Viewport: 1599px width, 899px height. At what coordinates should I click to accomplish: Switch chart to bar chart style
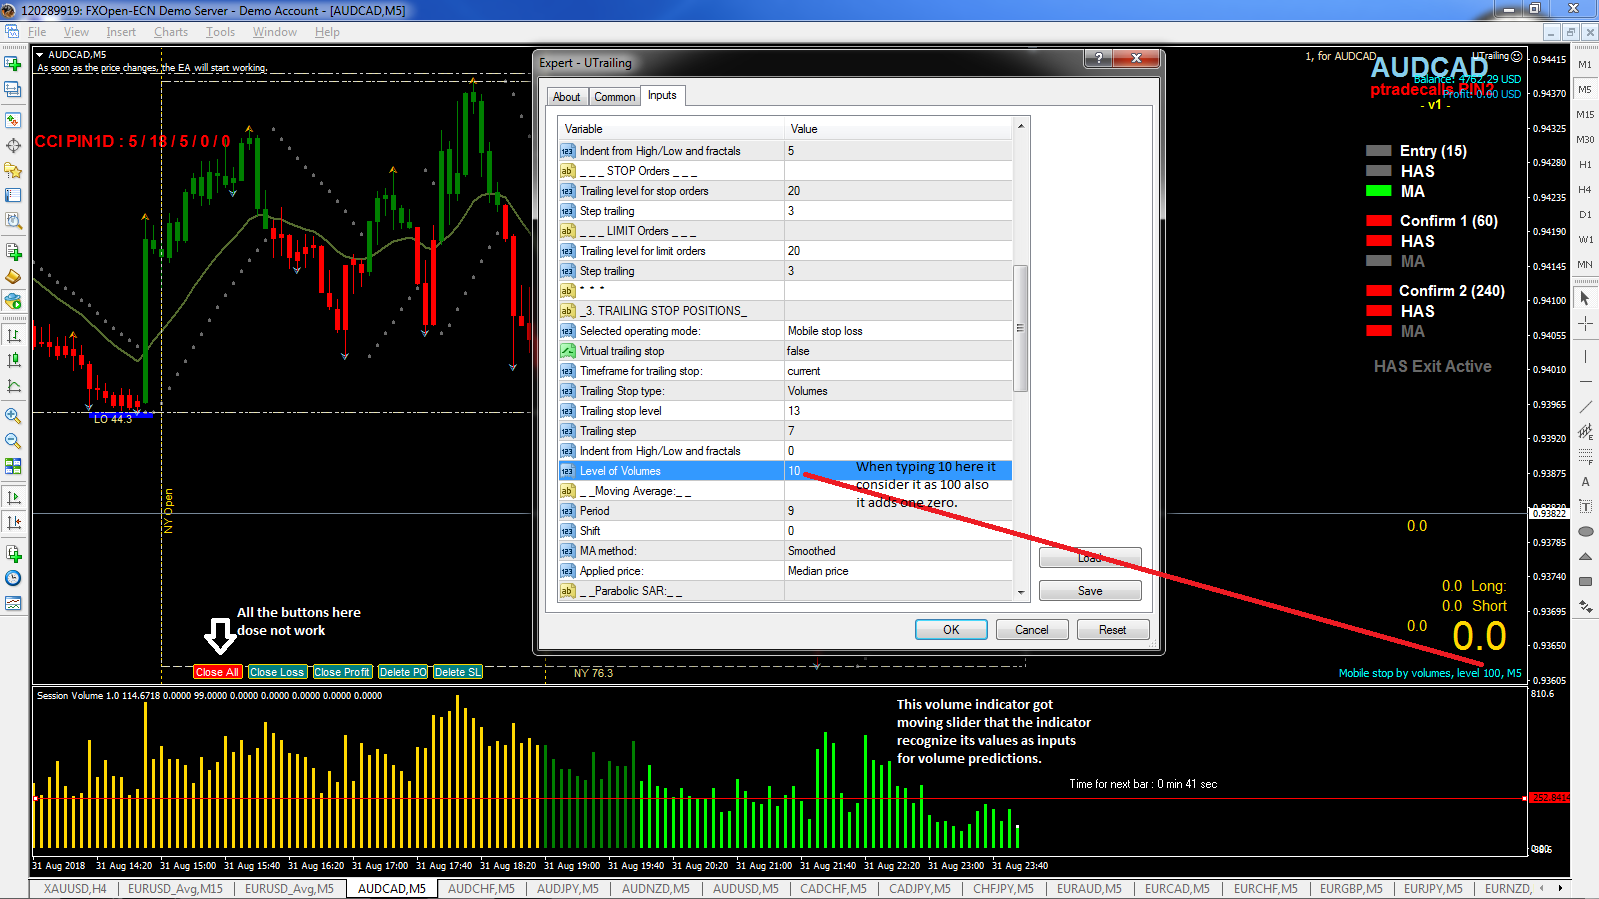pyautogui.click(x=13, y=335)
